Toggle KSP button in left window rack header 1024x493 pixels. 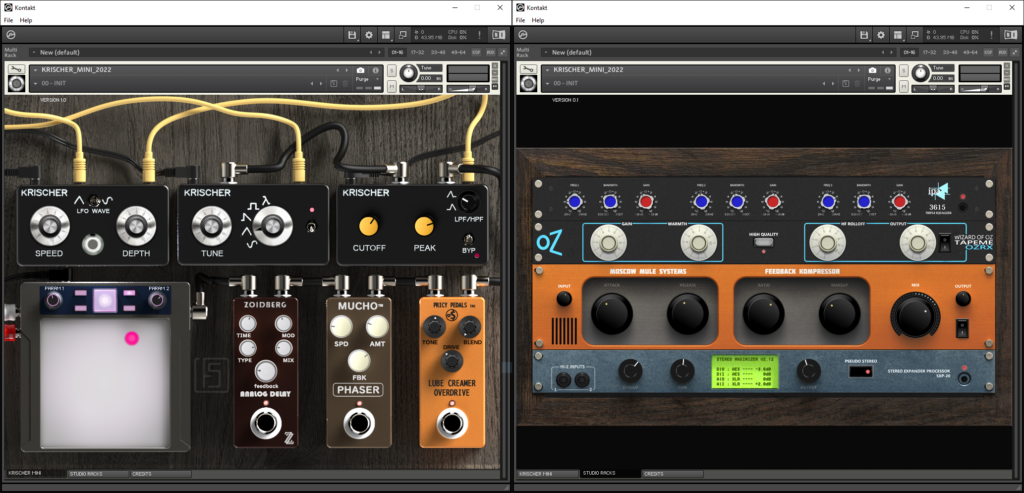click(x=476, y=52)
